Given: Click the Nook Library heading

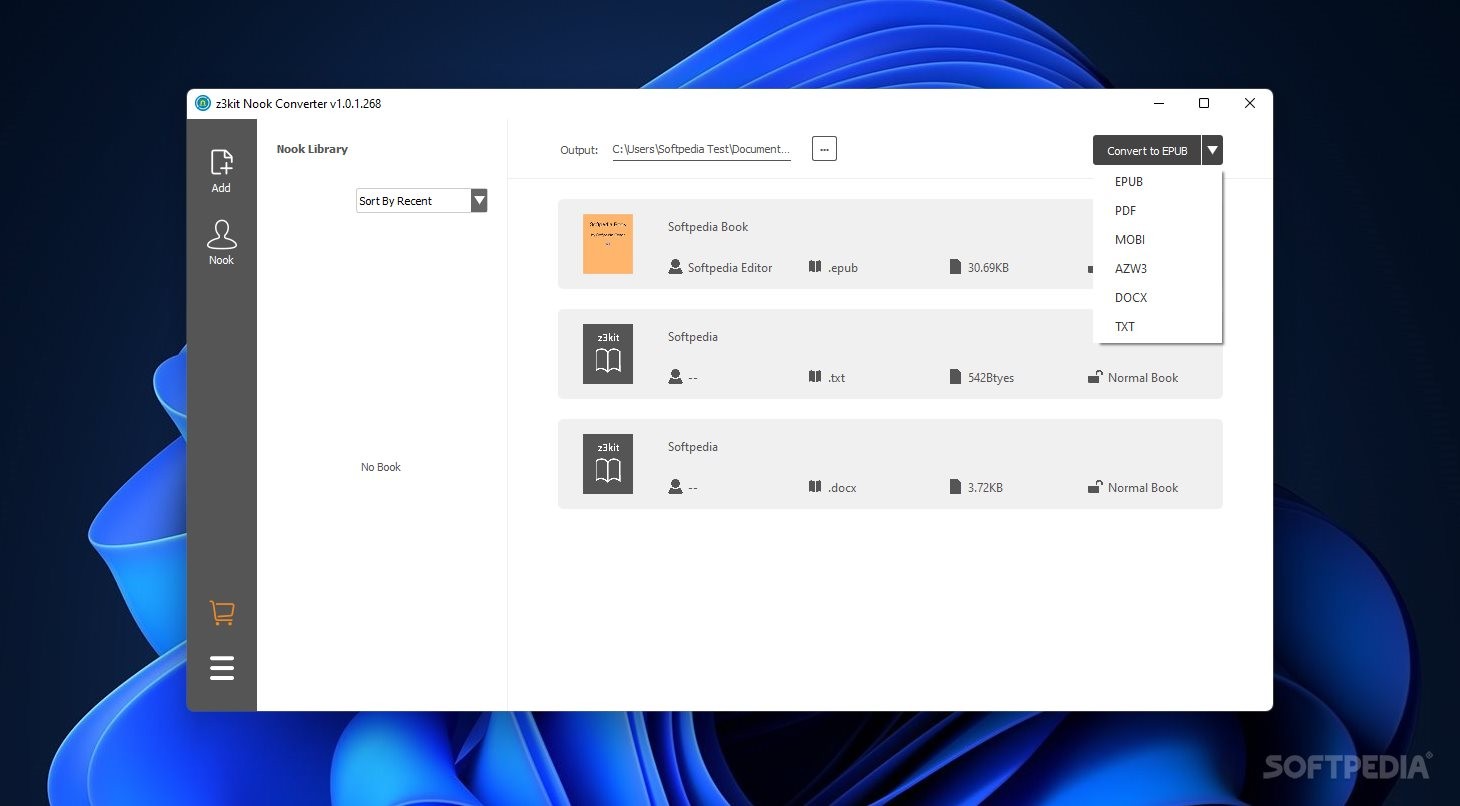Looking at the screenshot, I should (312, 149).
